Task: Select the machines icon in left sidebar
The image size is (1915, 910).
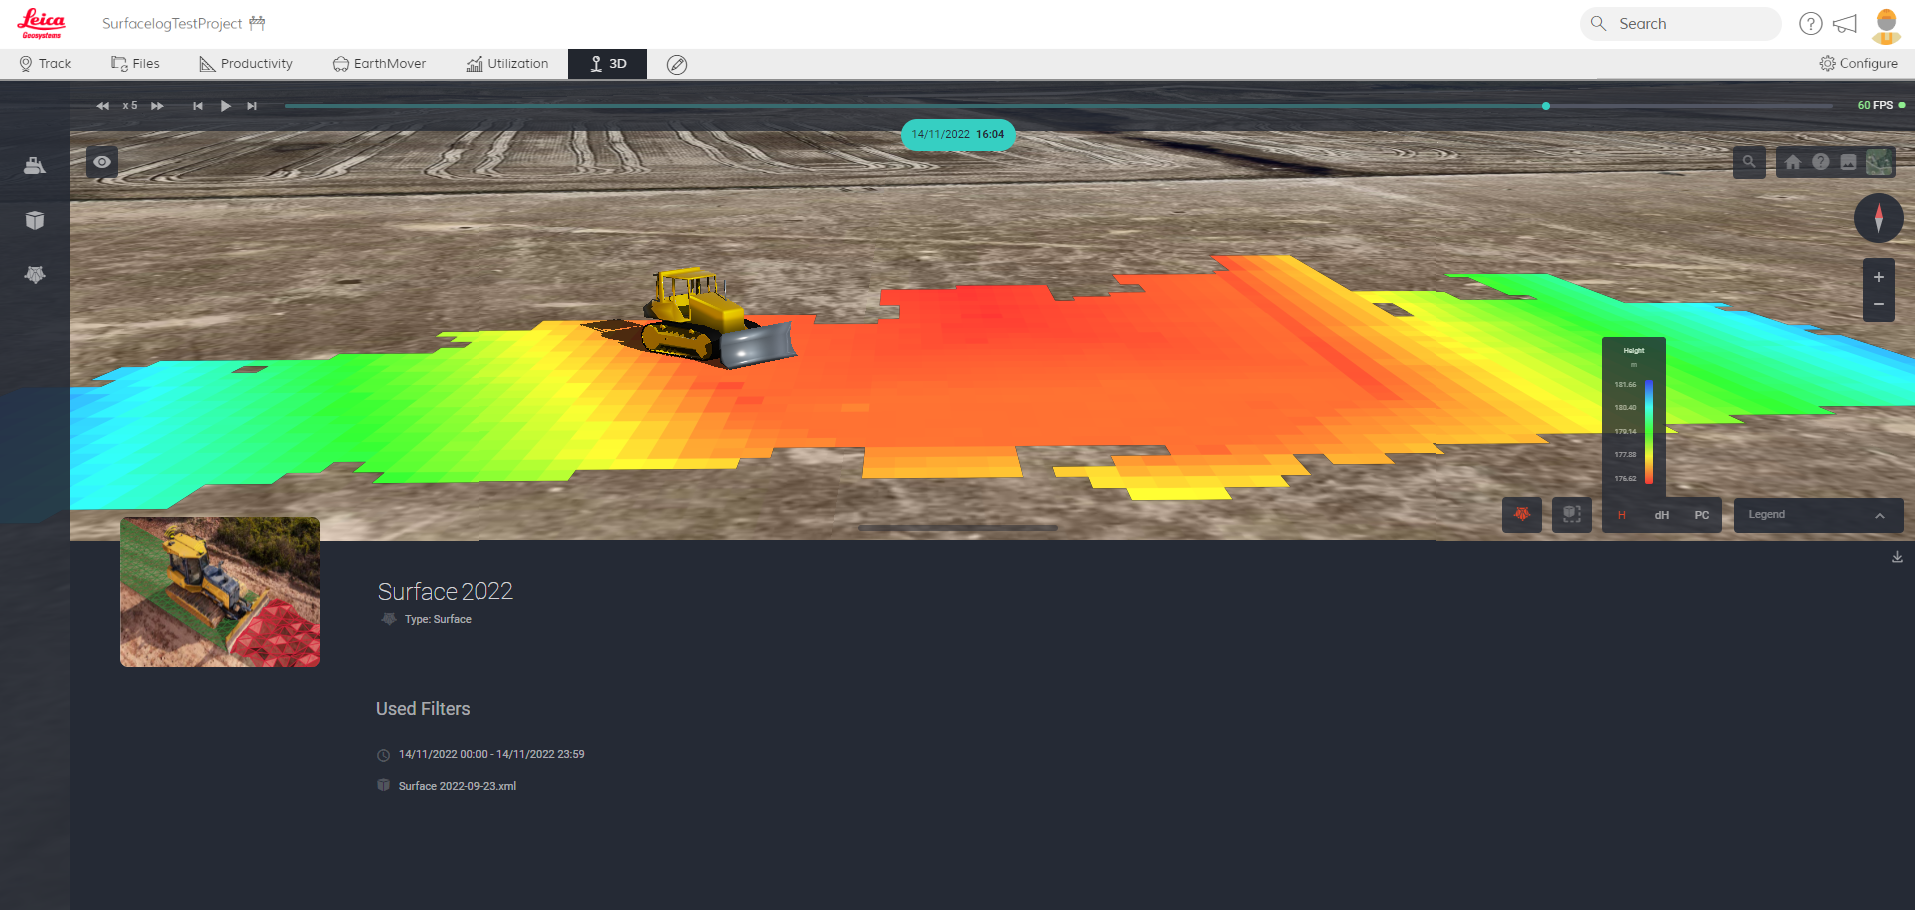Action: (35, 165)
